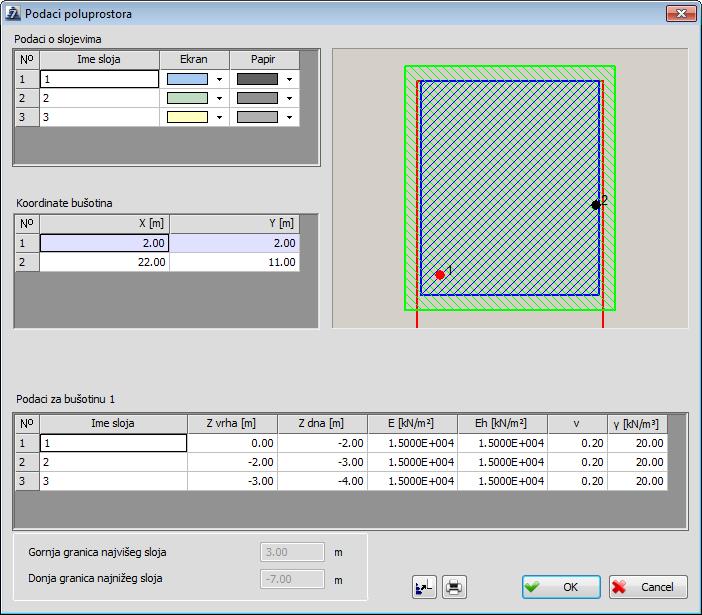
Task: Click Z dna value -3.00 in row 2
Action: pos(322,462)
